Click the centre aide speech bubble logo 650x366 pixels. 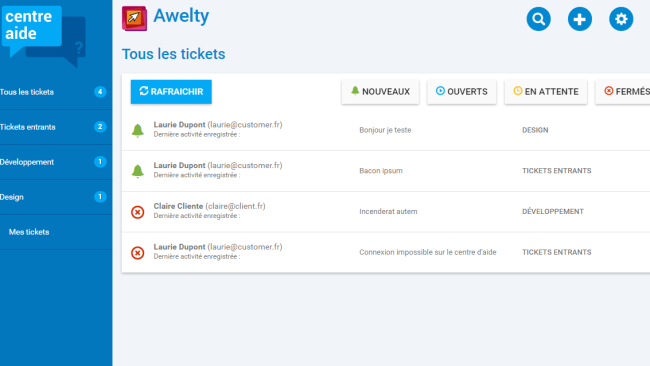click(44, 35)
